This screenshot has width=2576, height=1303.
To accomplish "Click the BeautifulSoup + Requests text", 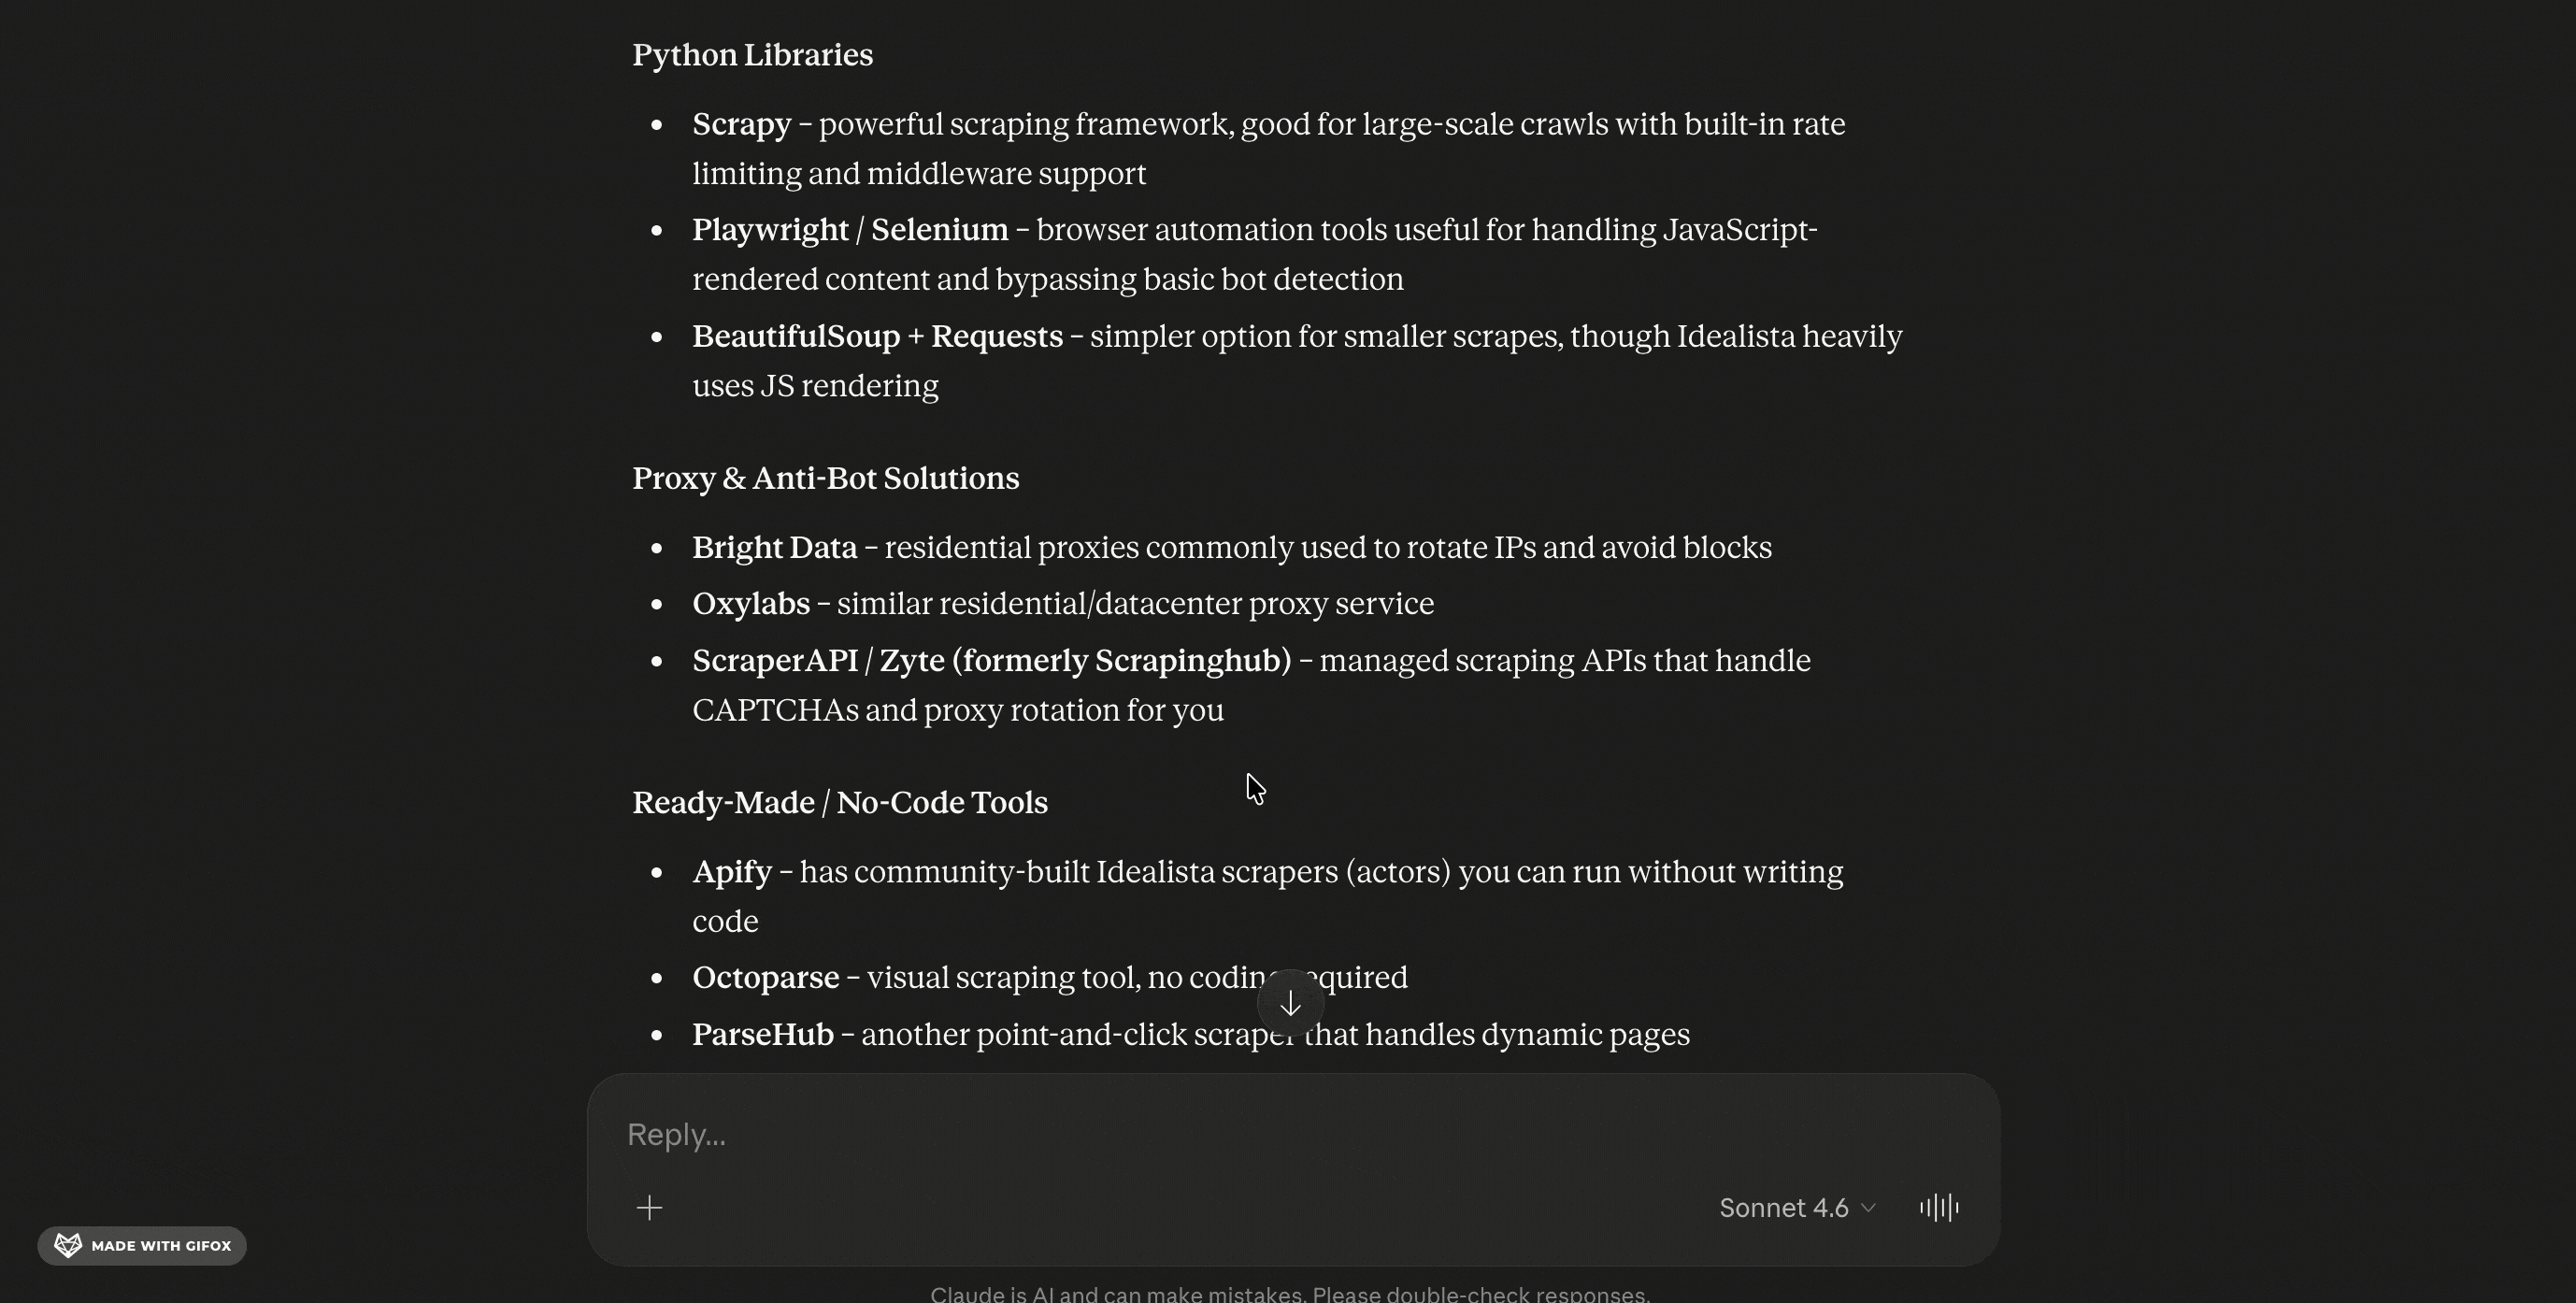I will click(x=876, y=336).
